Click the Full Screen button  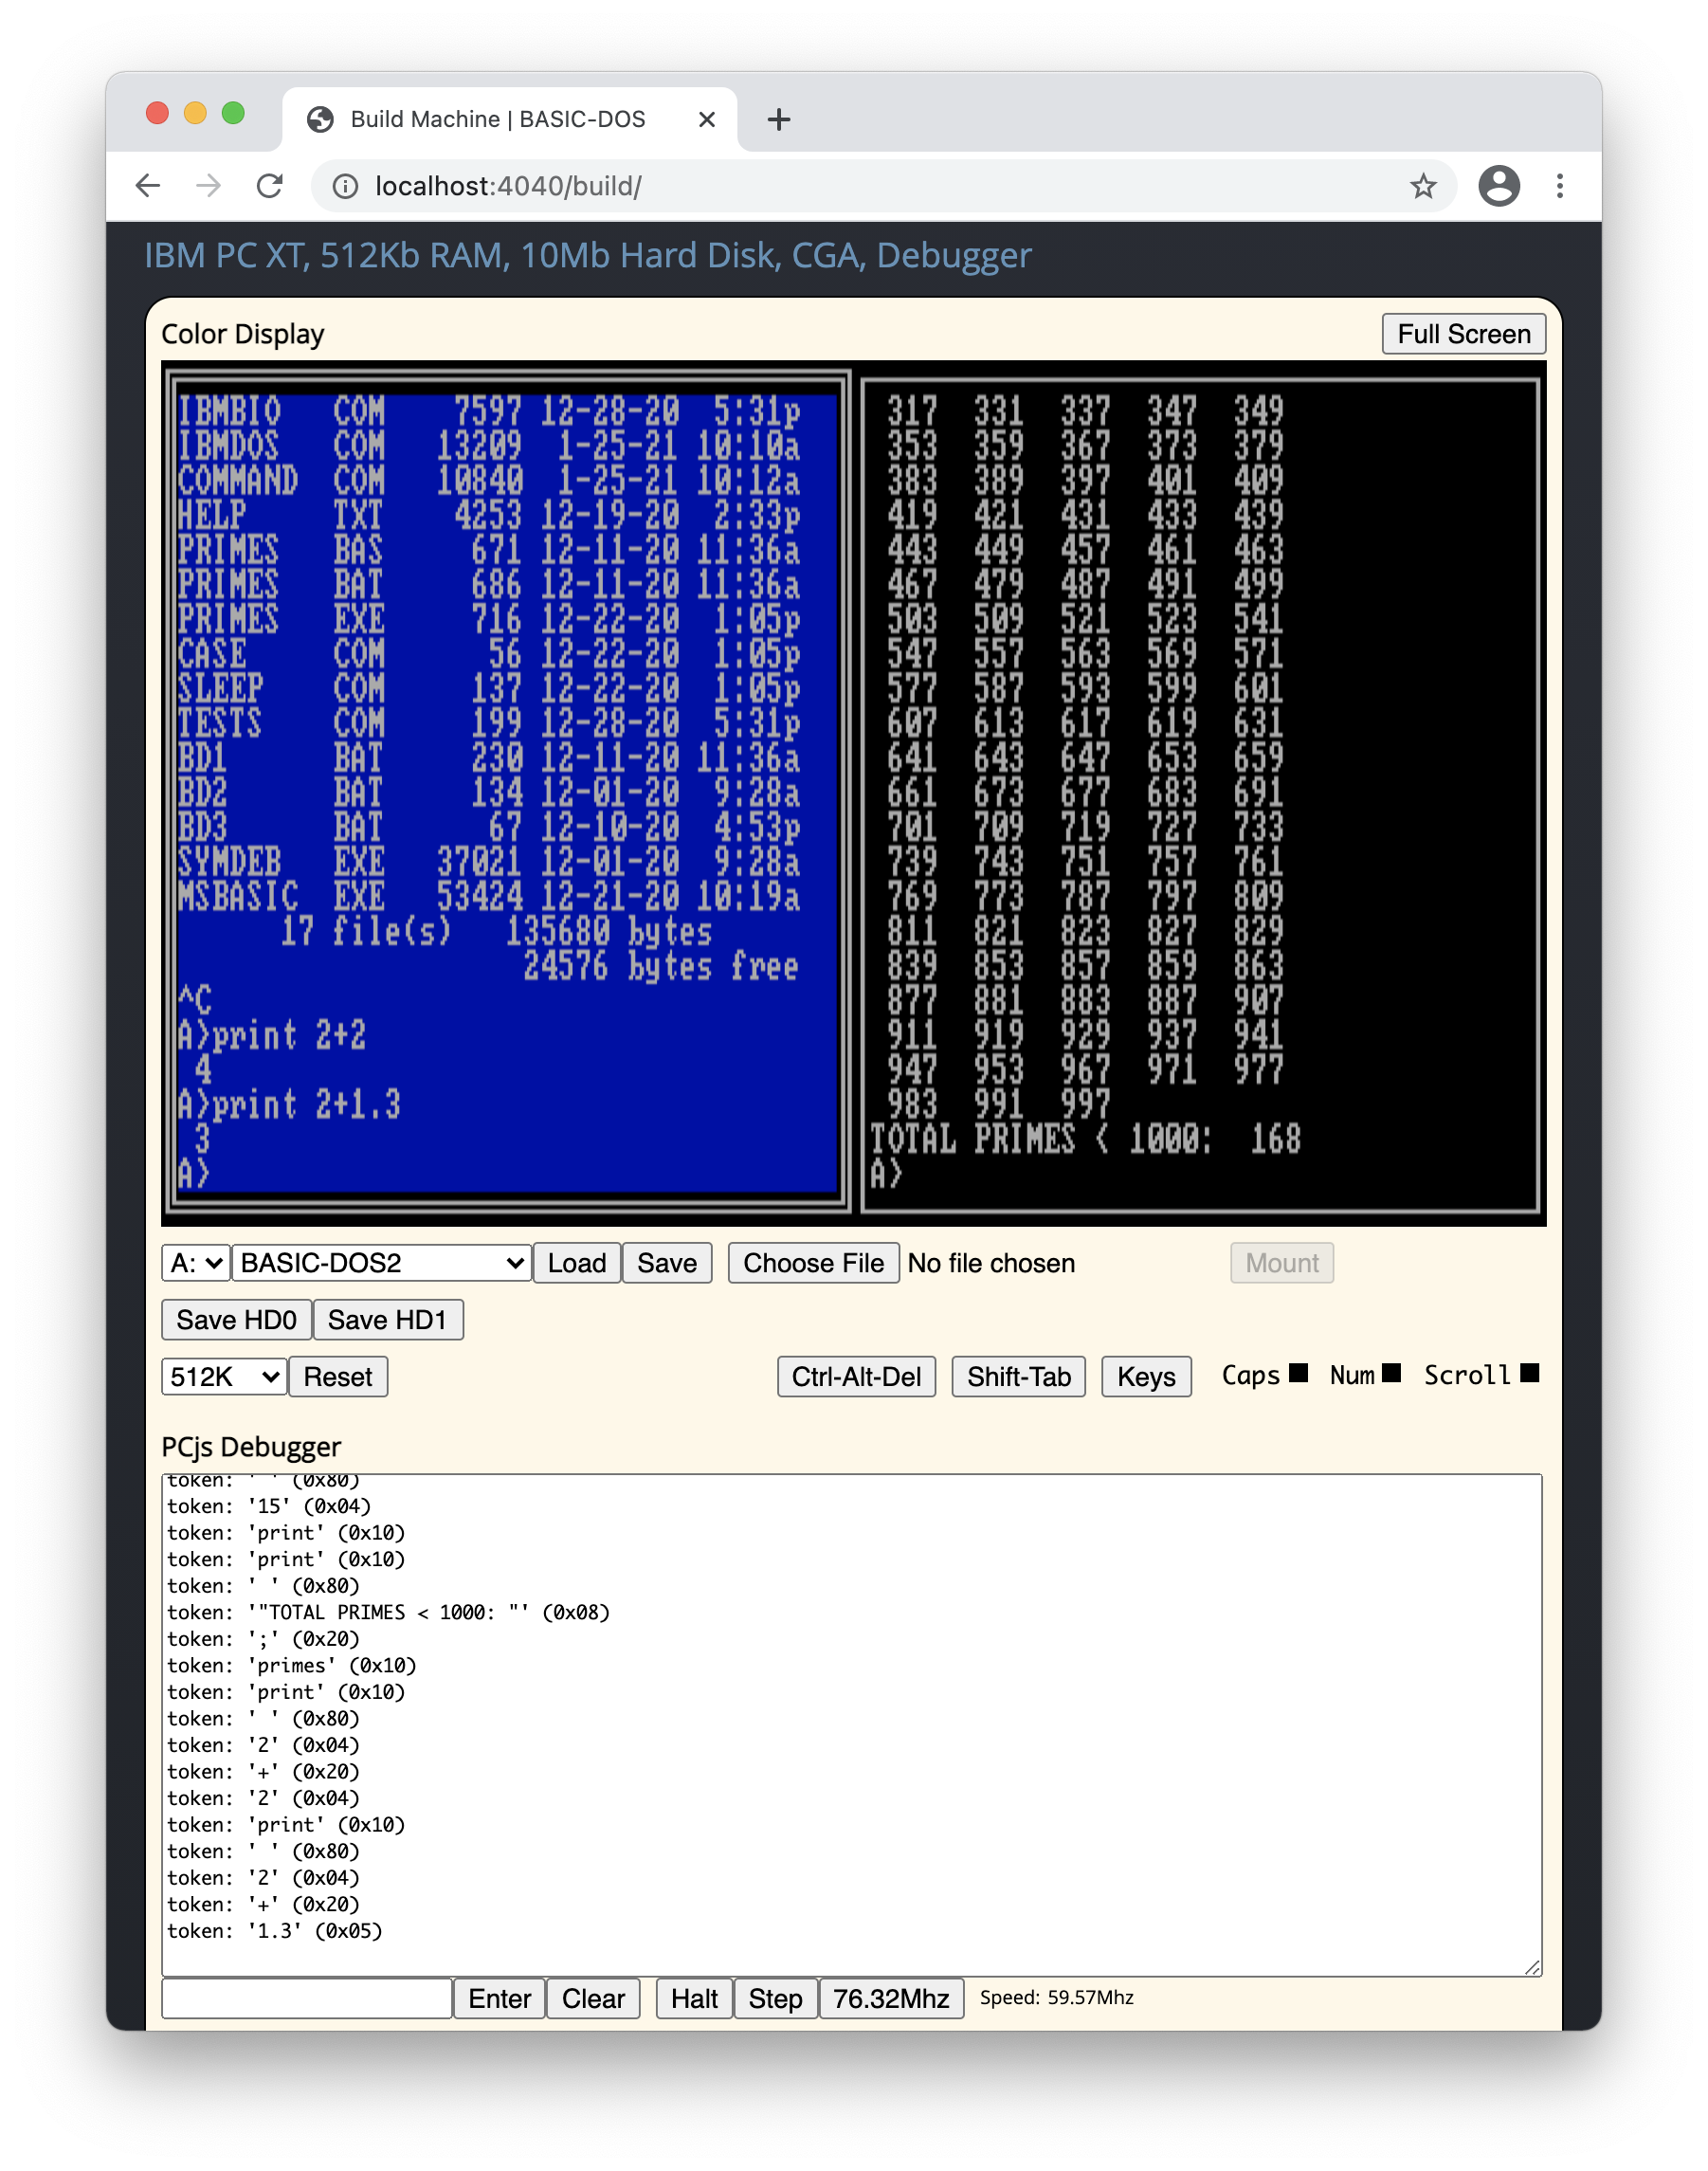[1463, 334]
